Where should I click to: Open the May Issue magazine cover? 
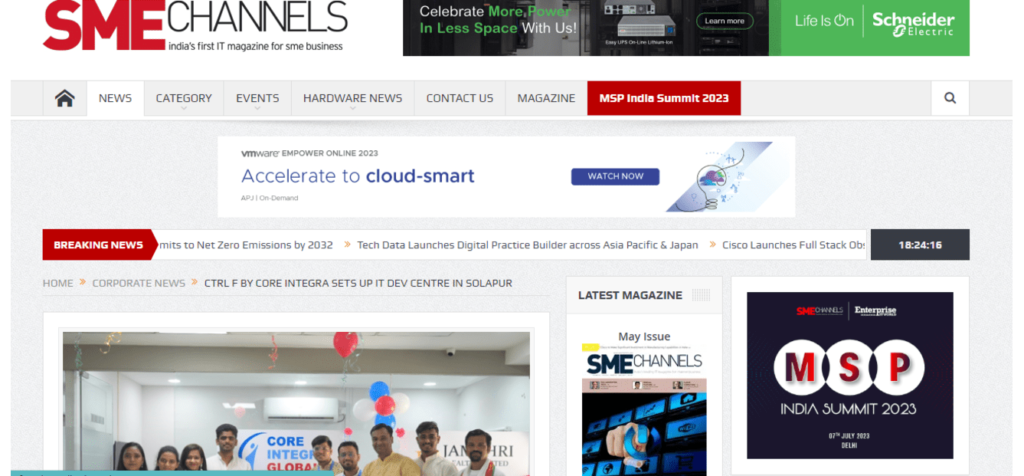point(644,409)
